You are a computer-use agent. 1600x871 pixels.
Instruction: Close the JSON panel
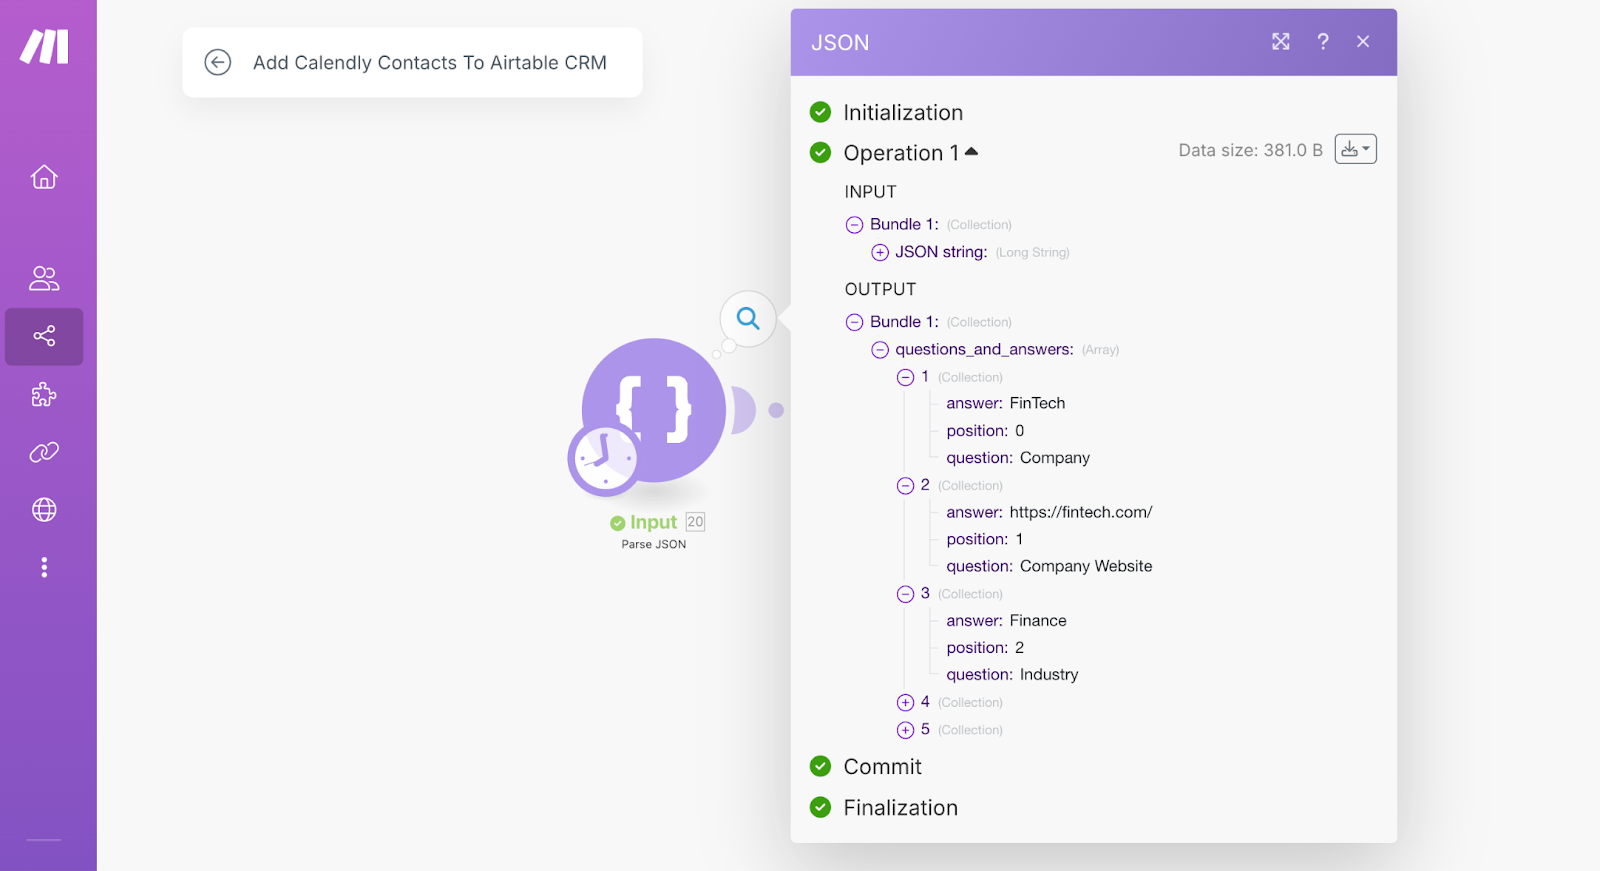pyautogui.click(x=1363, y=42)
